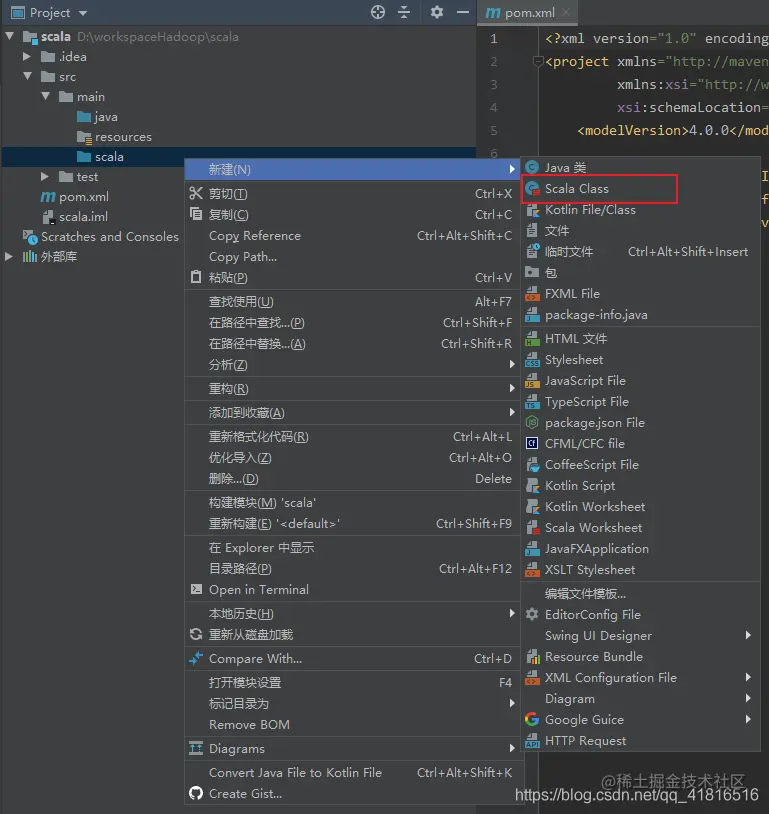Open Project panel settings gear
Screen dimensions: 769x814
coord(437,12)
